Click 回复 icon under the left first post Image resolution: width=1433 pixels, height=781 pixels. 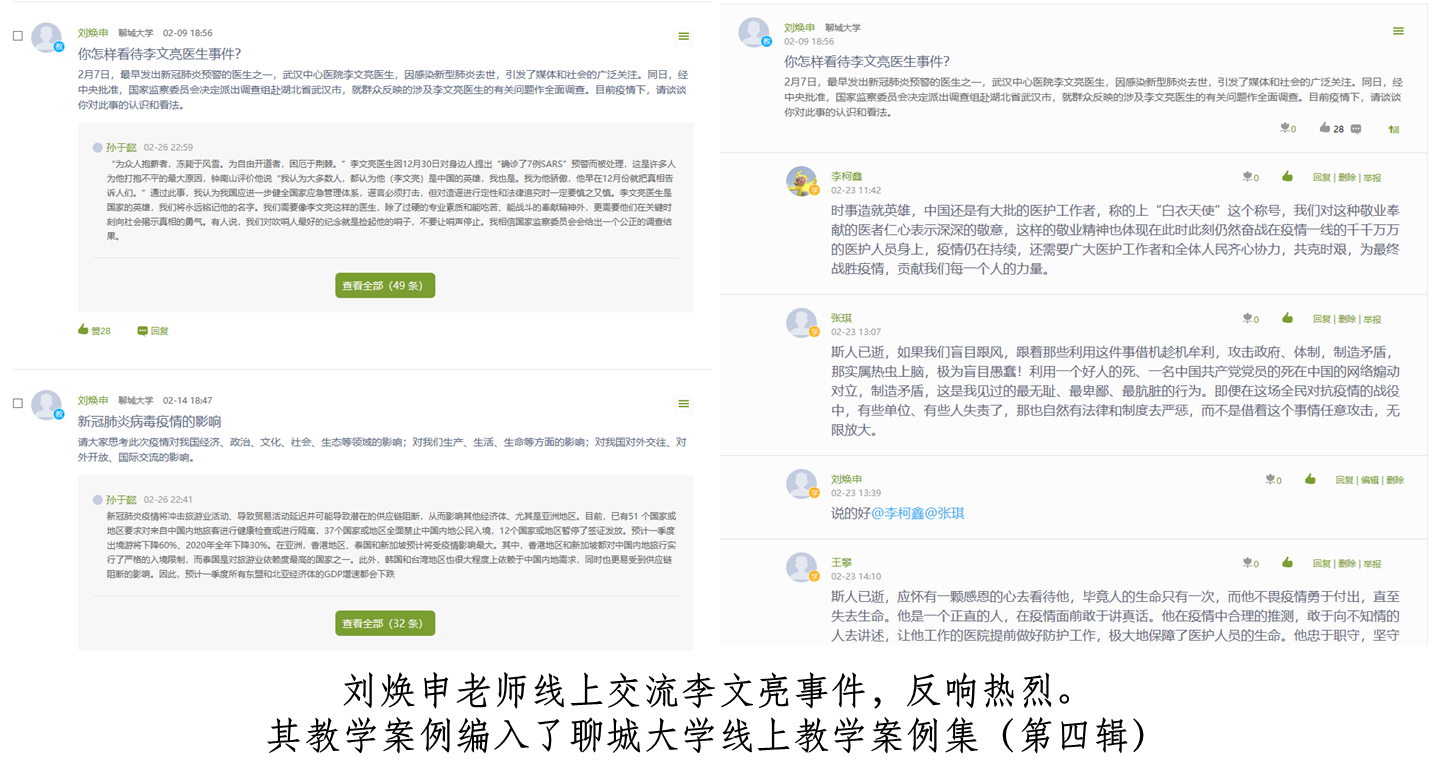pyautogui.click(x=153, y=330)
